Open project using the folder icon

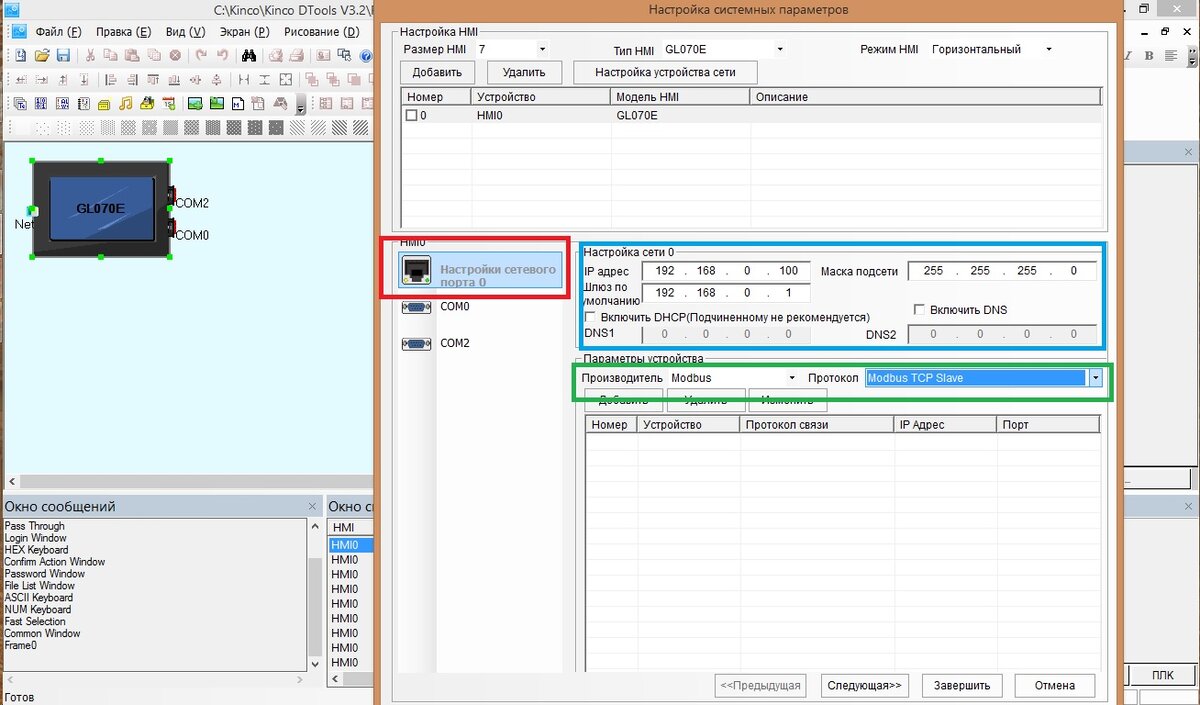pyautogui.click(x=42, y=55)
